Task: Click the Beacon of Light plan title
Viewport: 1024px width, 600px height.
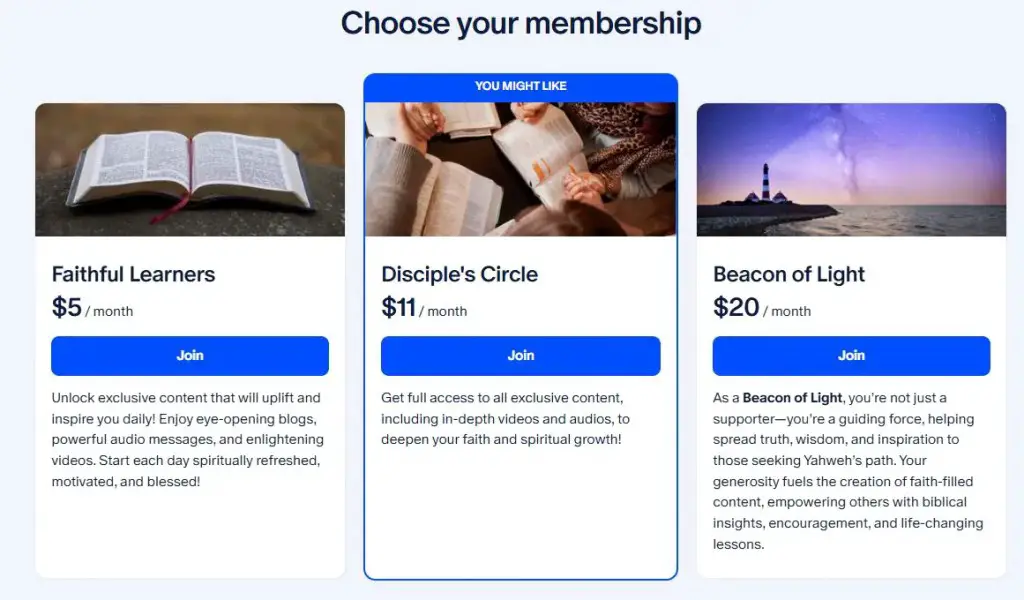Action: coord(789,274)
